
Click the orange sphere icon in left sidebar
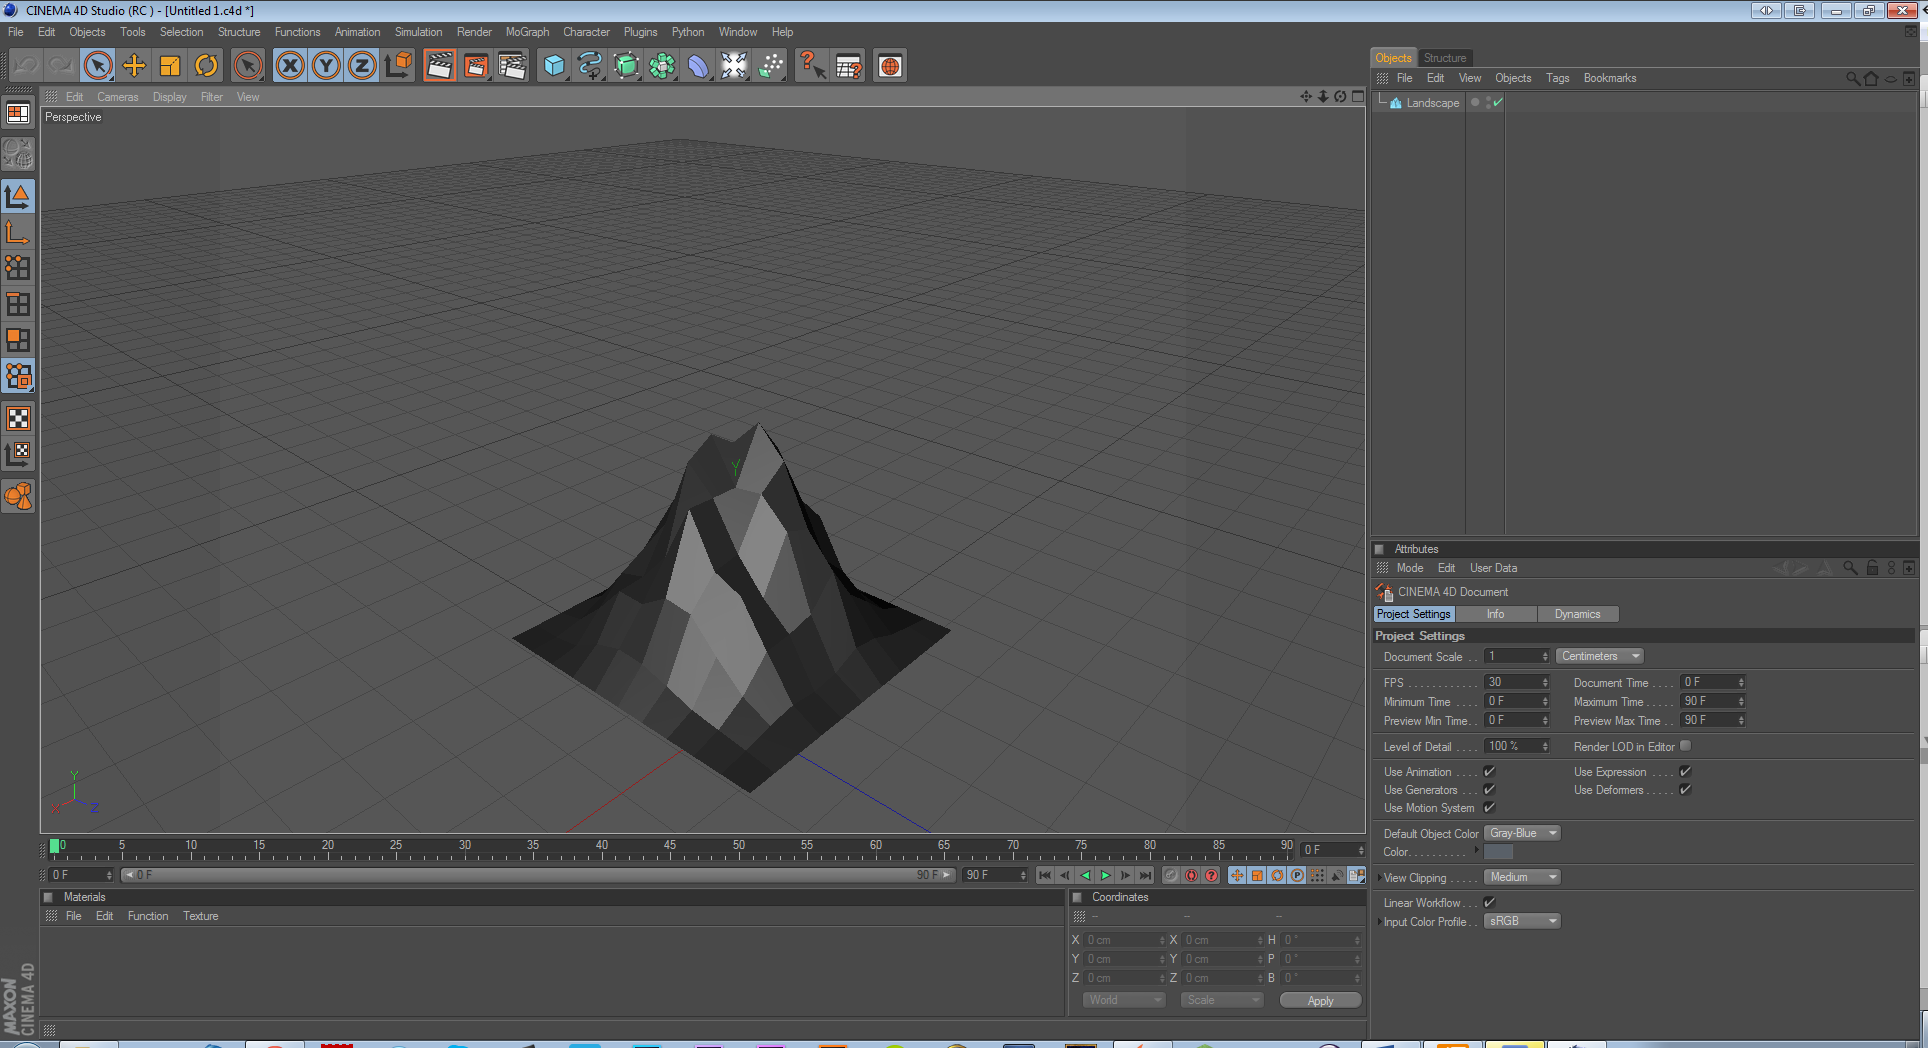coord(18,496)
